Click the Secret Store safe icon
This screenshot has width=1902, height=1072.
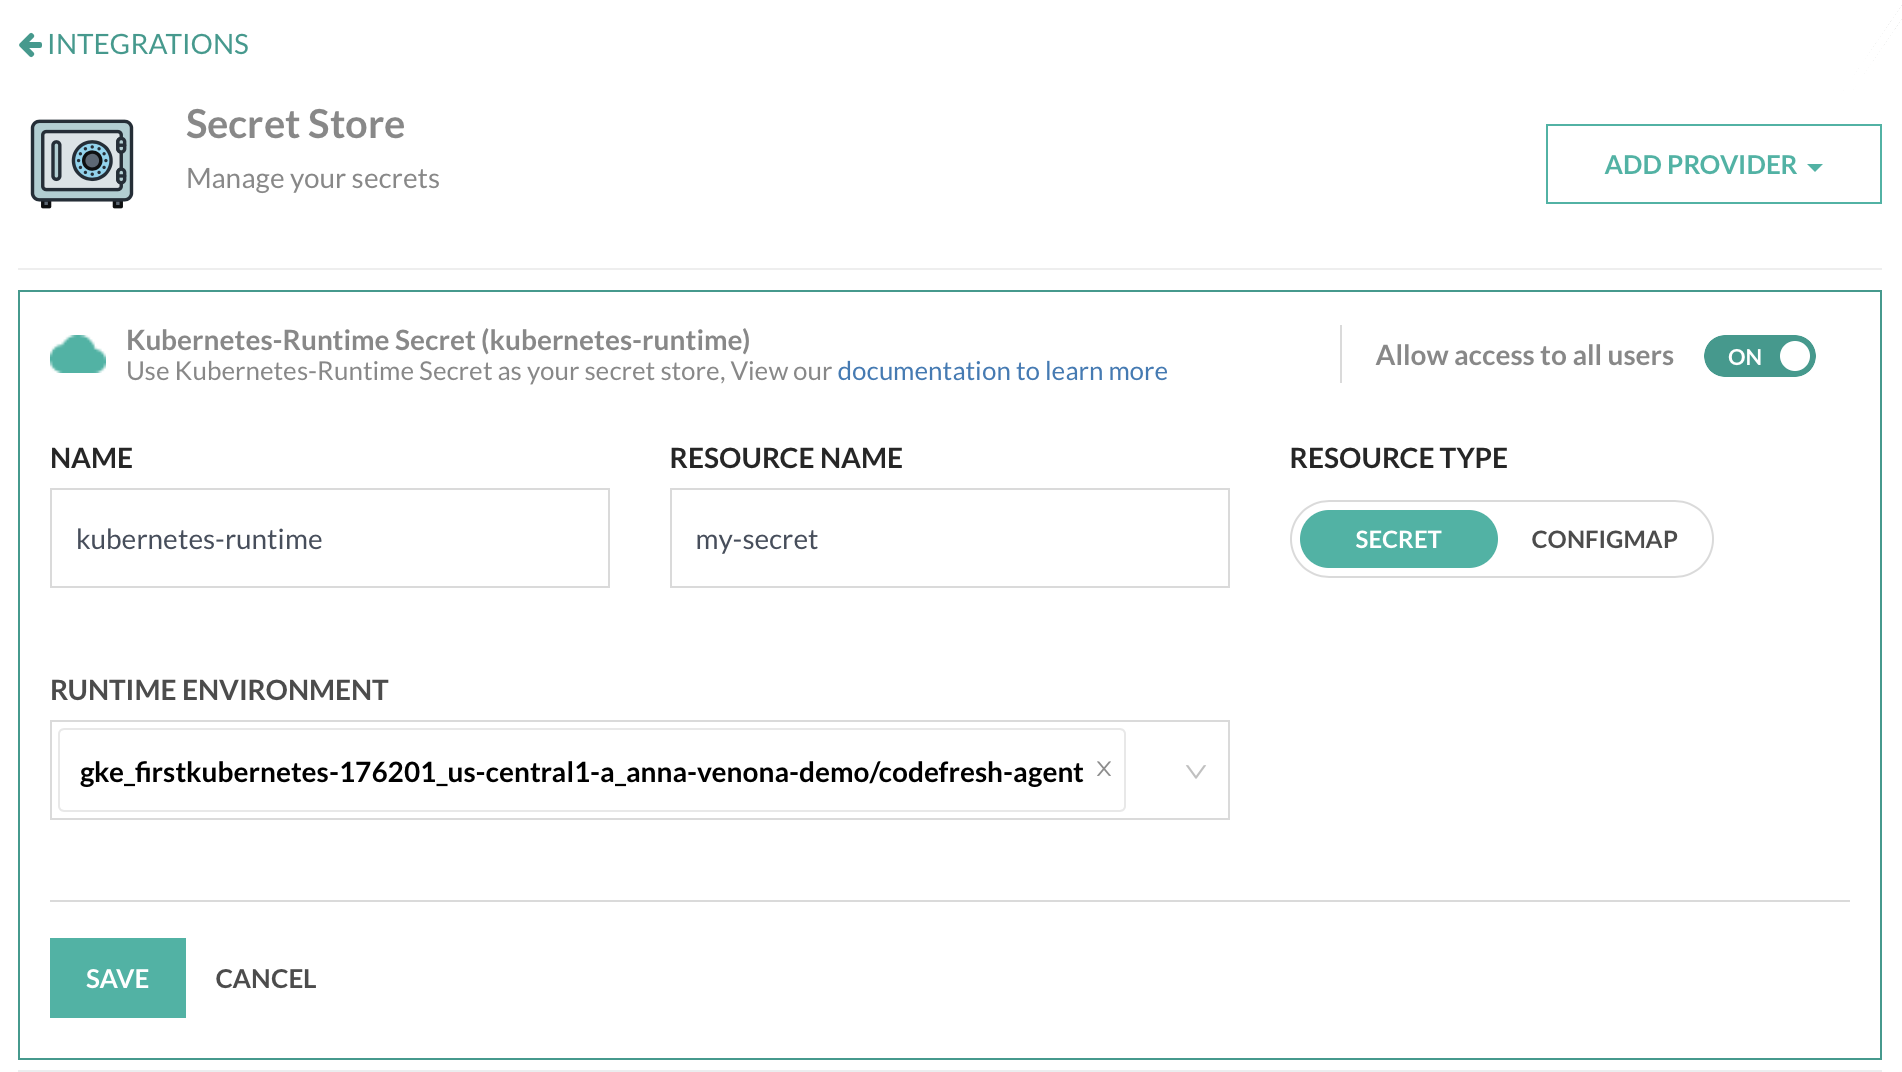[x=82, y=163]
